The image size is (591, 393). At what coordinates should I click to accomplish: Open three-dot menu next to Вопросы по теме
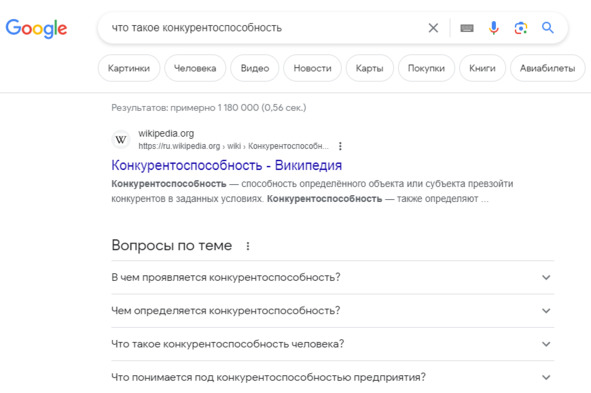click(x=248, y=246)
